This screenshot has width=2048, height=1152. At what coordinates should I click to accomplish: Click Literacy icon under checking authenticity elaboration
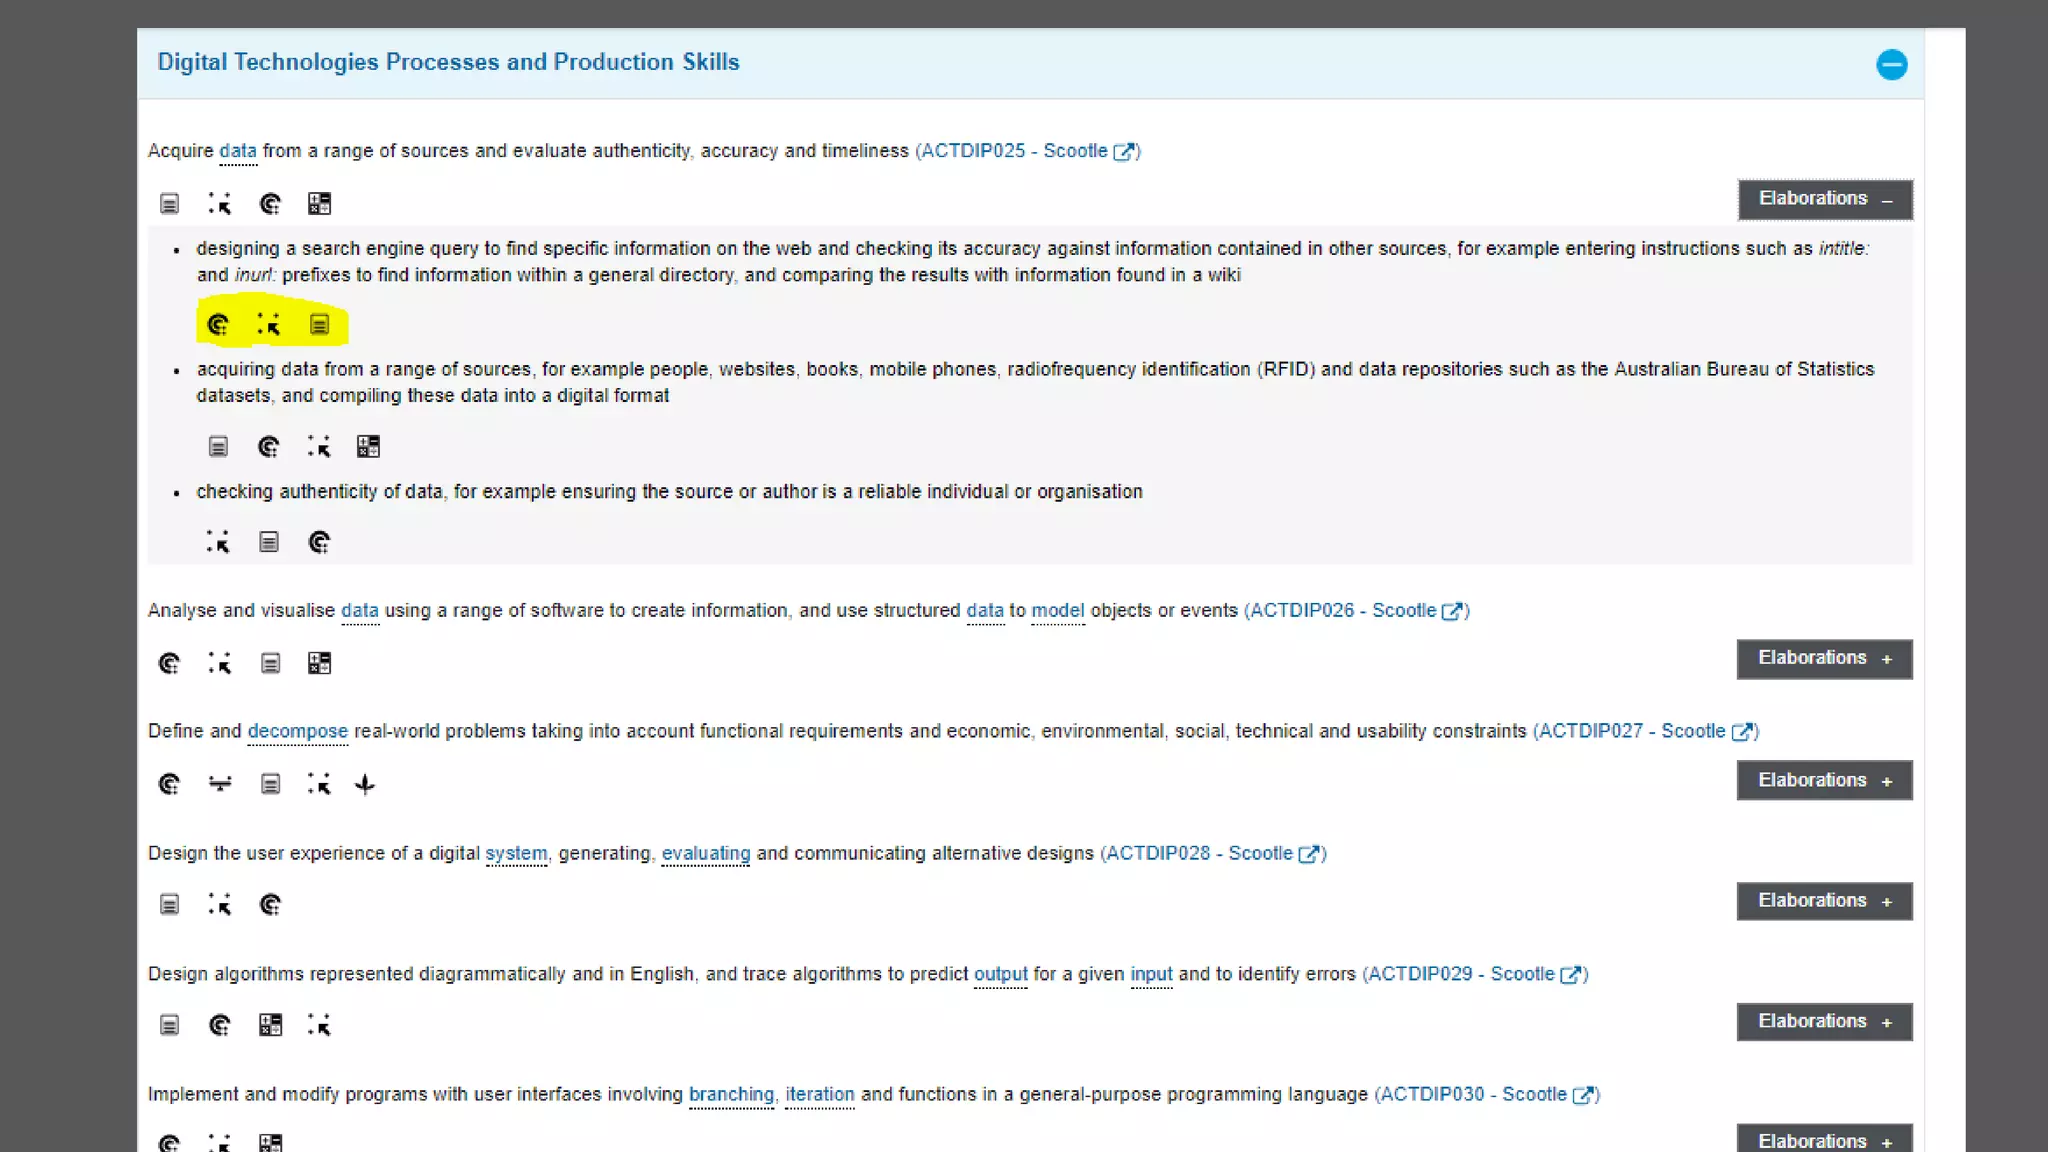tap(269, 543)
